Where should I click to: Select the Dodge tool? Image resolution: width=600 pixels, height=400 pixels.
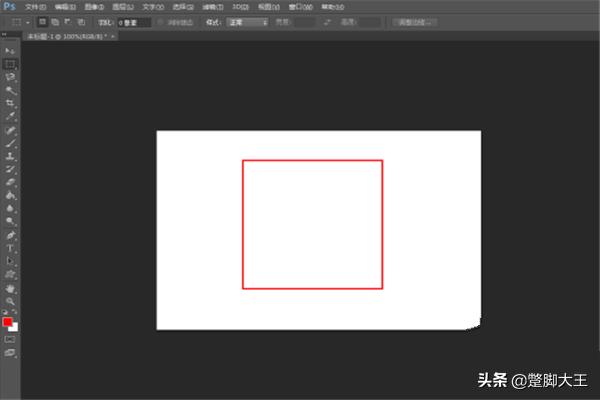(x=10, y=221)
